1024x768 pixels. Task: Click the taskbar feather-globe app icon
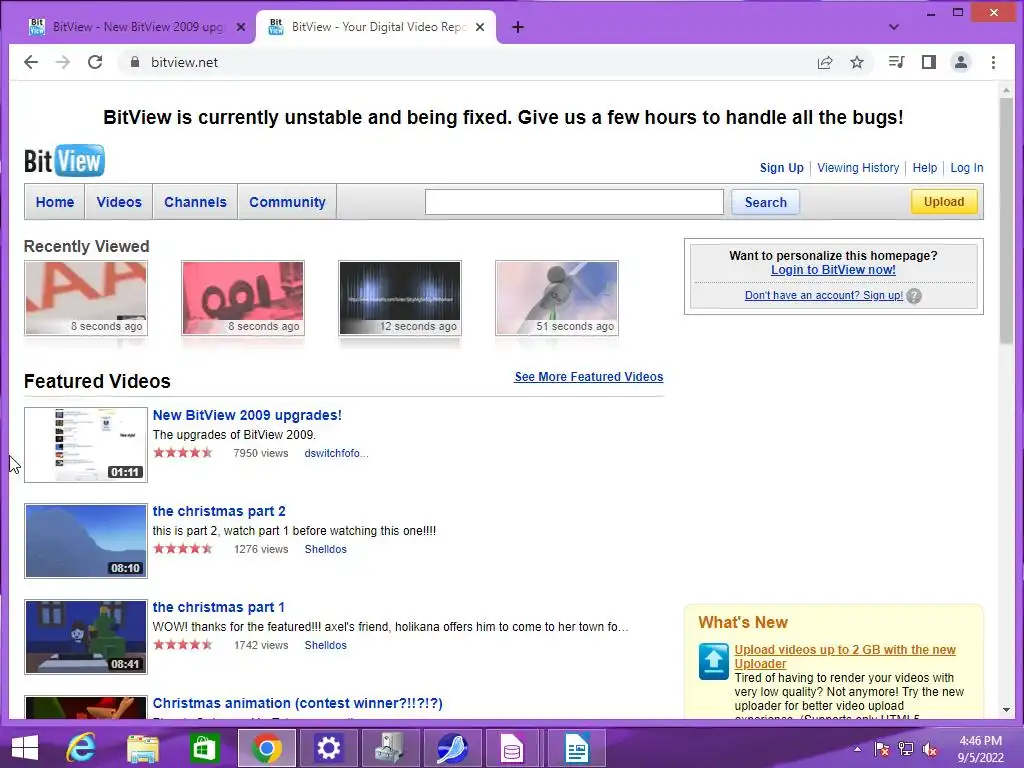(453, 748)
